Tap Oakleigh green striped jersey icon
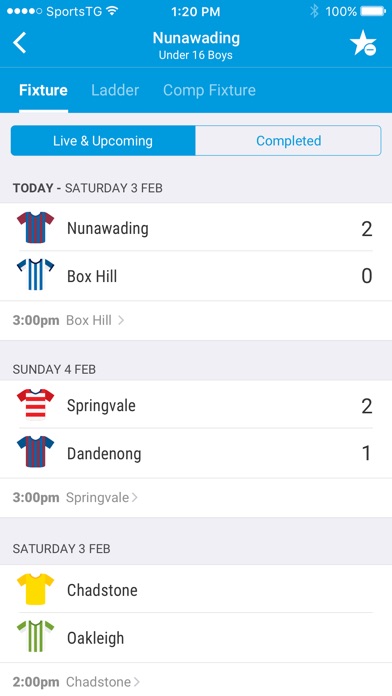Viewport: 392px width, 696px height. [x=36, y=637]
